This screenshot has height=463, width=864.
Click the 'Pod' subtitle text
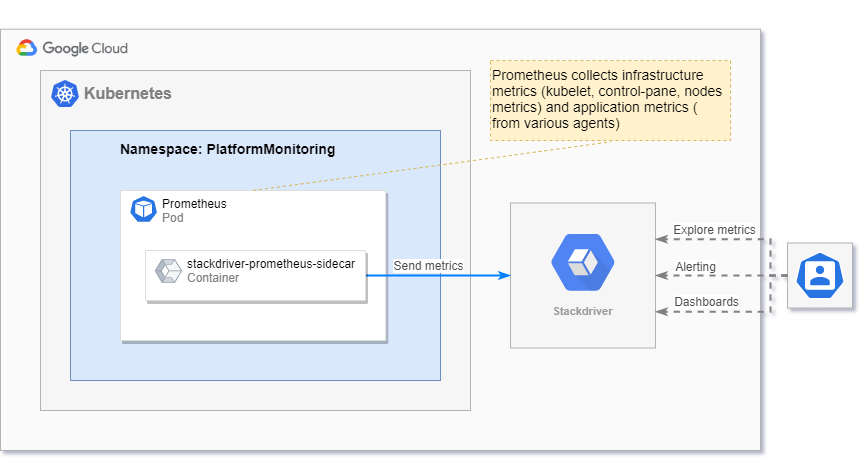click(x=172, y=218)
